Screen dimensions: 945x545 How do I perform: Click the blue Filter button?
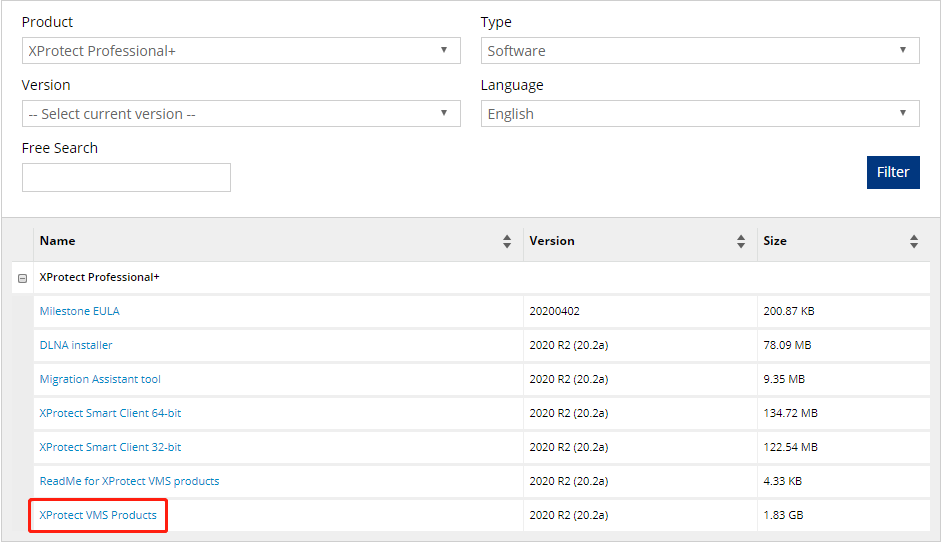893,172
